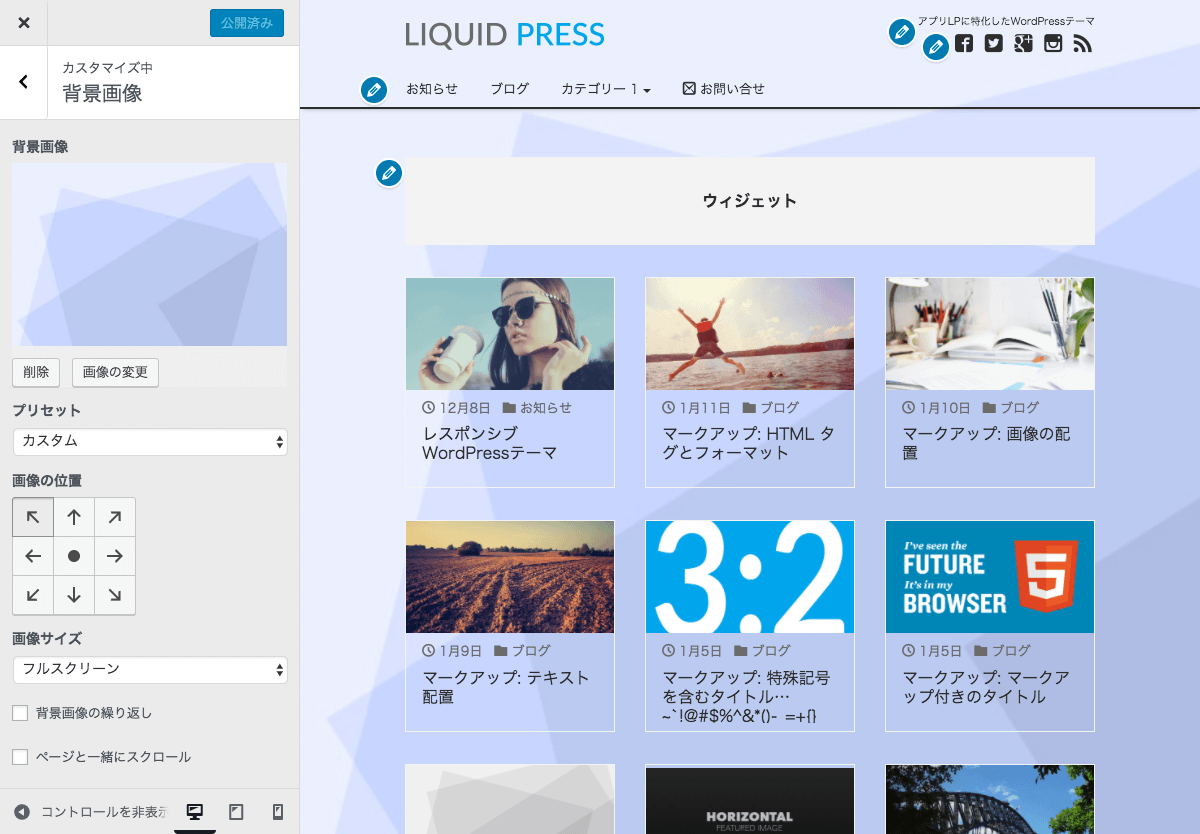This screenshot has height=834, width=1200.
Task: Open the HTML5 Future Browser thumbnail
Action: click(990, 577)
